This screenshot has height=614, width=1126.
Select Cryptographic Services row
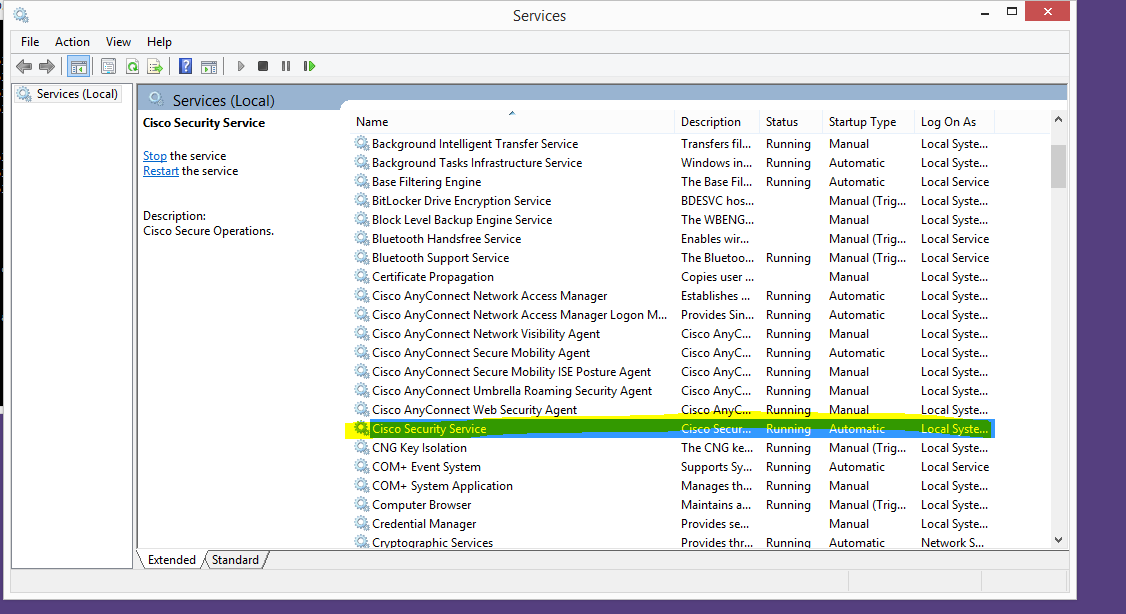673,542
